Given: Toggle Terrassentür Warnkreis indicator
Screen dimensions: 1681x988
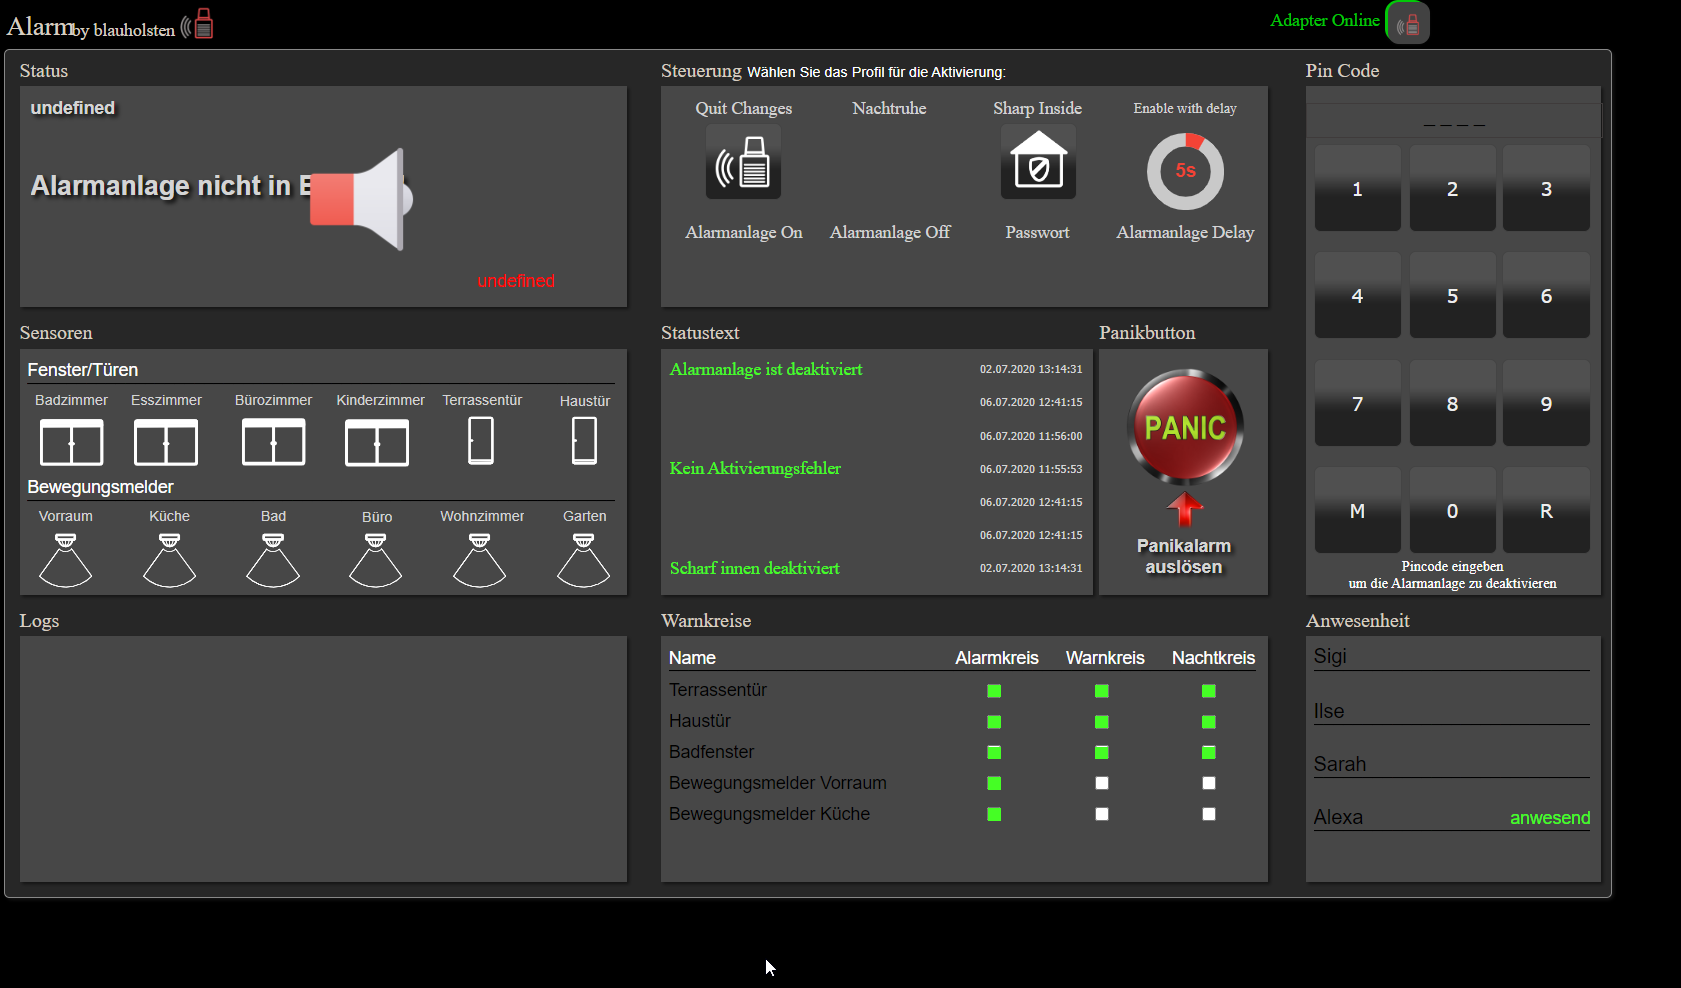Looking at the screenshot, I should pyautogui.click(x=1101, y=691).
